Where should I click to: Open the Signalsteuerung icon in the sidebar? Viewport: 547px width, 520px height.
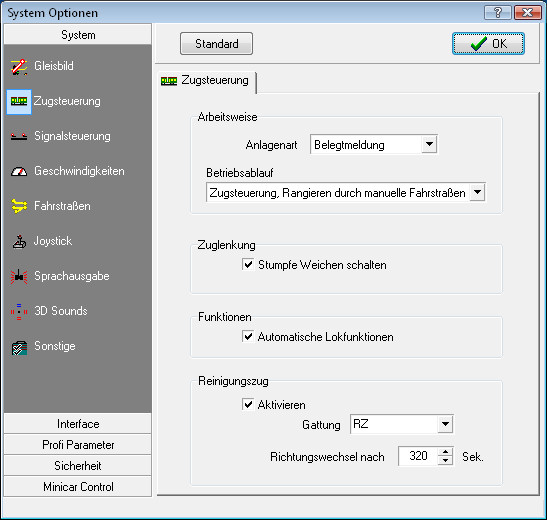point(19,136)
